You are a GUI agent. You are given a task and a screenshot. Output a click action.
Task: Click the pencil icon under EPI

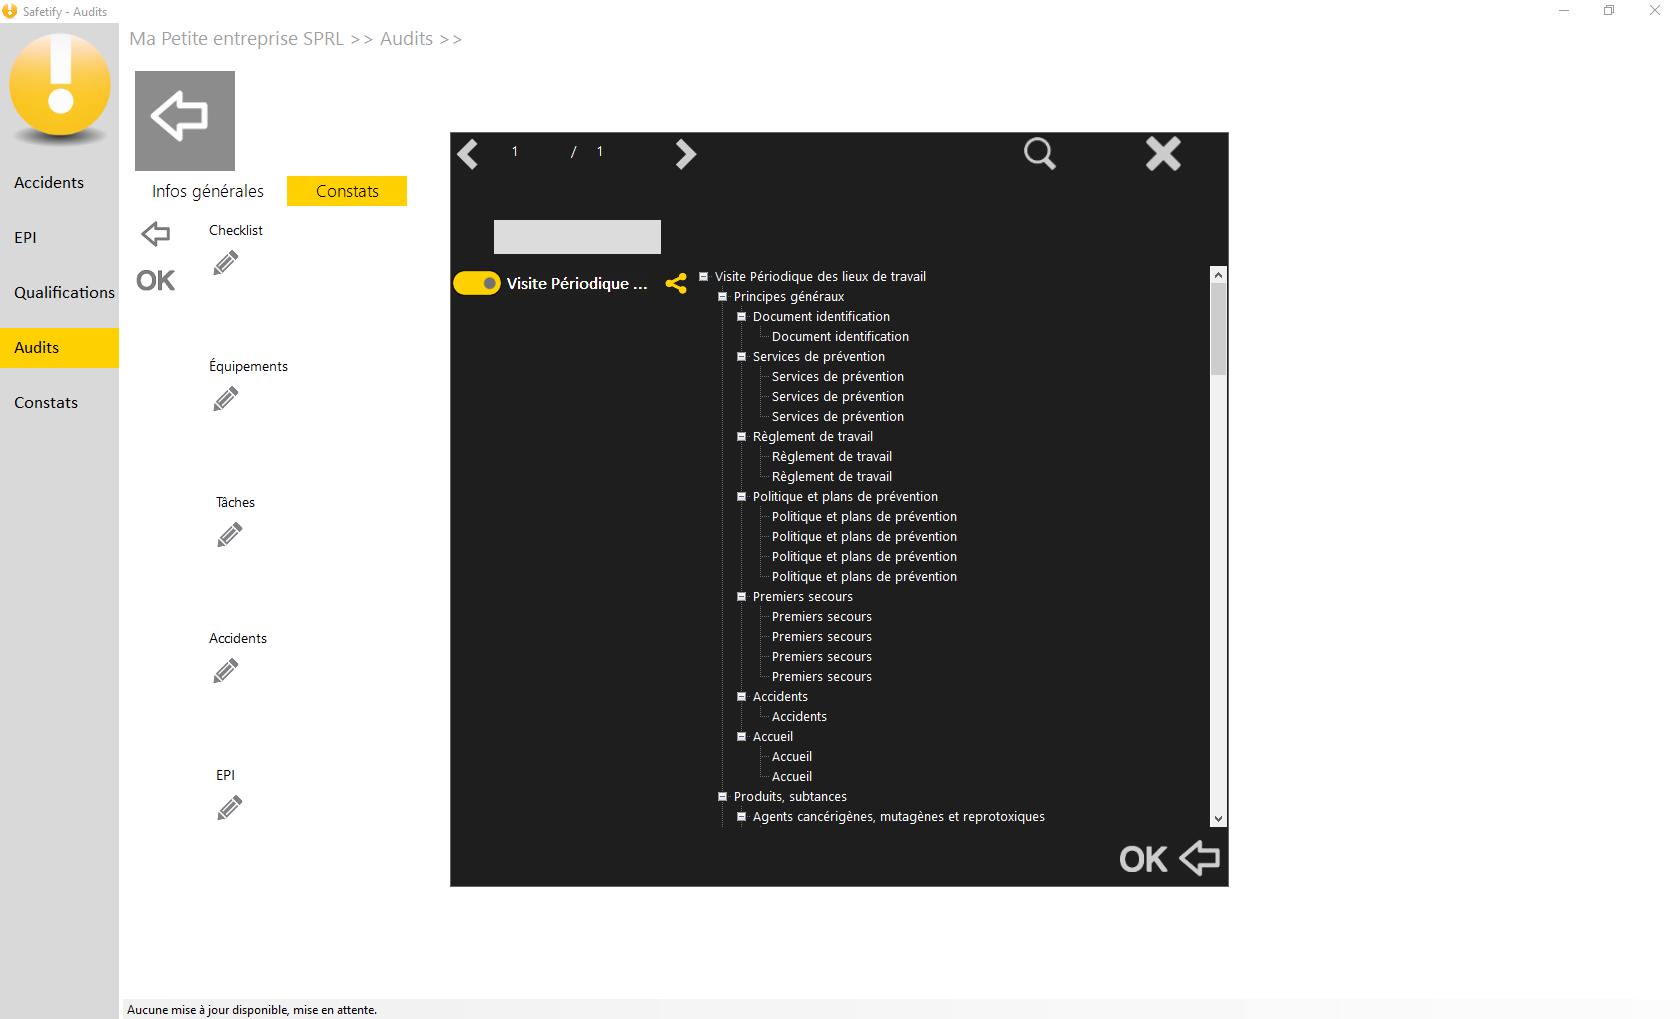pyautogui.click(x=229, y=807)
